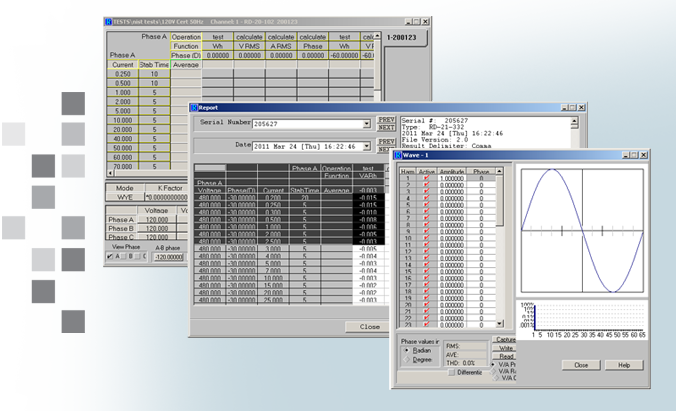Image resolution: width=676 pixels, height=411 pixels.
Task: Click the VARh function cell in Report grid
Action: click(x=368, y=176)
